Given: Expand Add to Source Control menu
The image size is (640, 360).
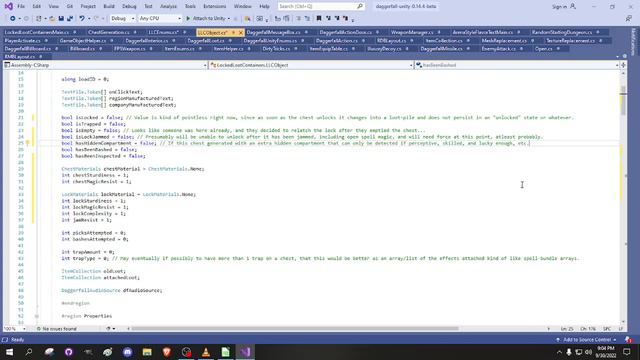Looking at the screenshot, I should coord(587,340).
